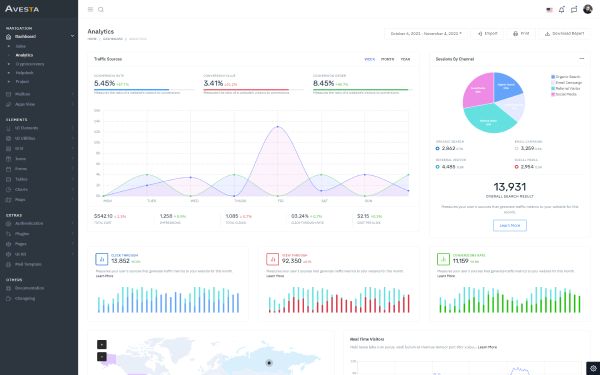This screenshot has width=600, height=375.
Task: Toggle Organic Search legend swatch
Action: tap(553, 77)
